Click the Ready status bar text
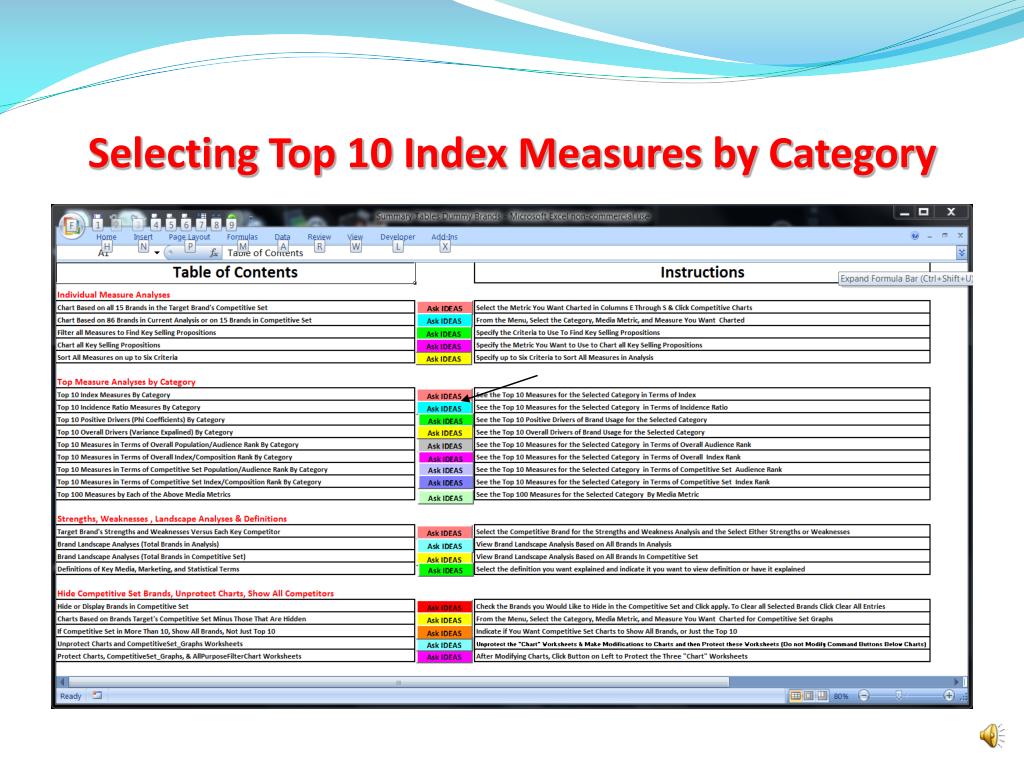1024x768 pixels. pos(71,696)
